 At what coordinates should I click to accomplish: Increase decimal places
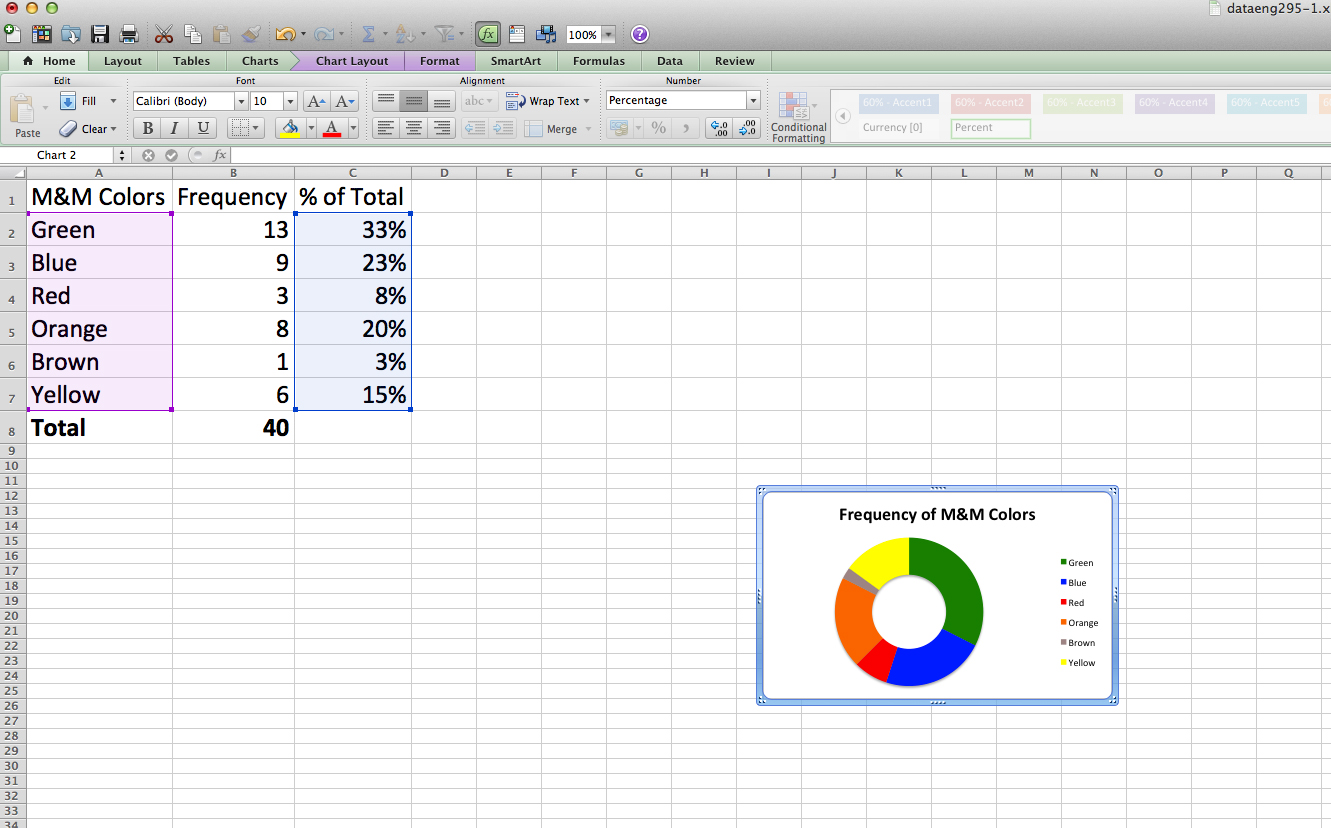coord(718,128)
